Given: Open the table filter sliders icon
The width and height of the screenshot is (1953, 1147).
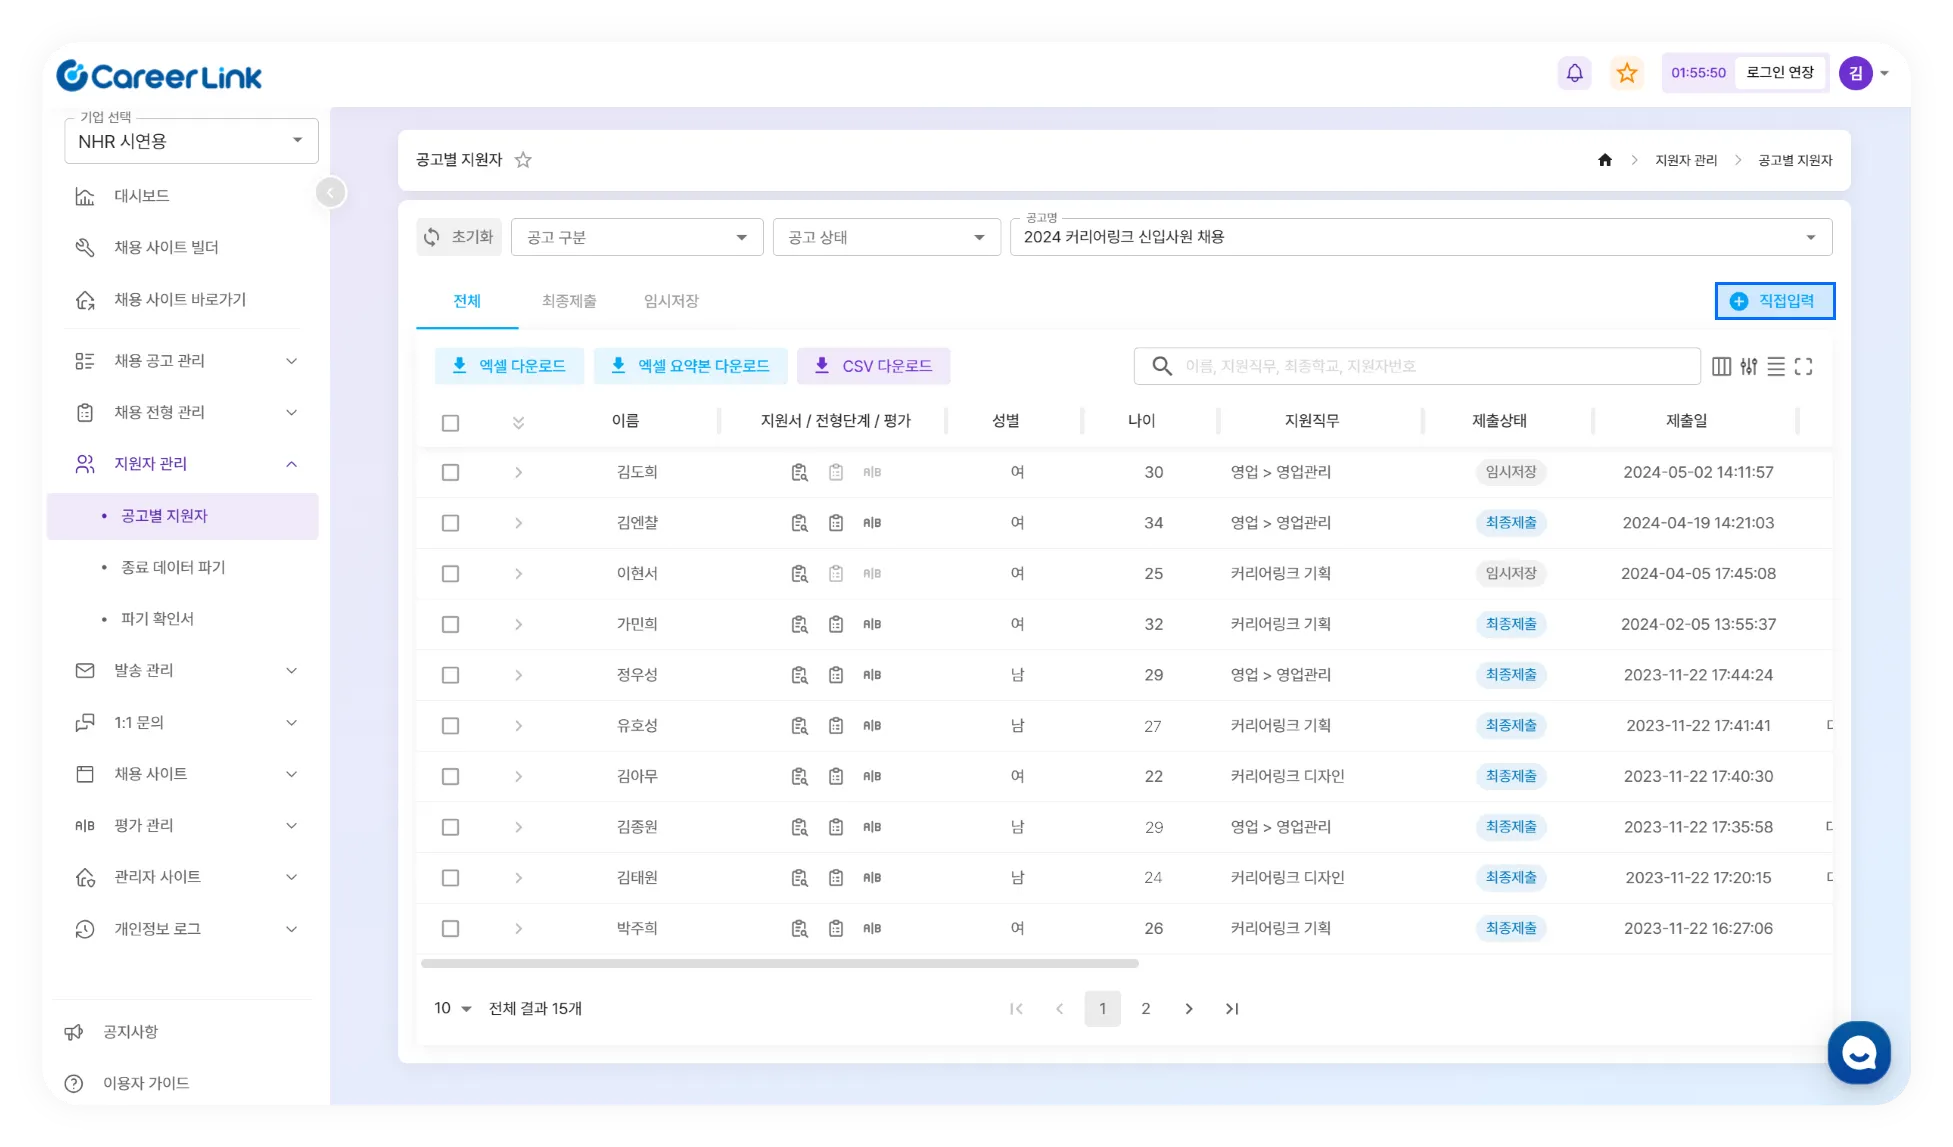Looking at the screenshot, I should pos(1748,367).
